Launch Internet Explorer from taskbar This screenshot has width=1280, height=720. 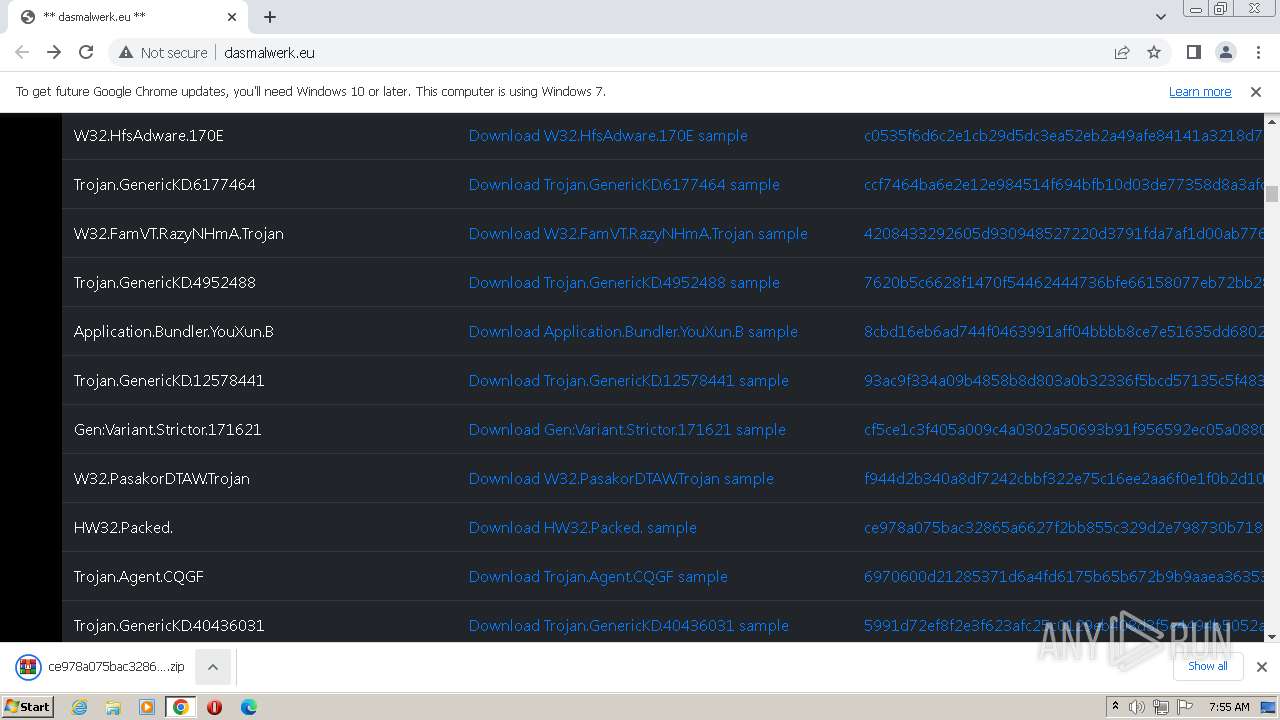click(79, 707)
